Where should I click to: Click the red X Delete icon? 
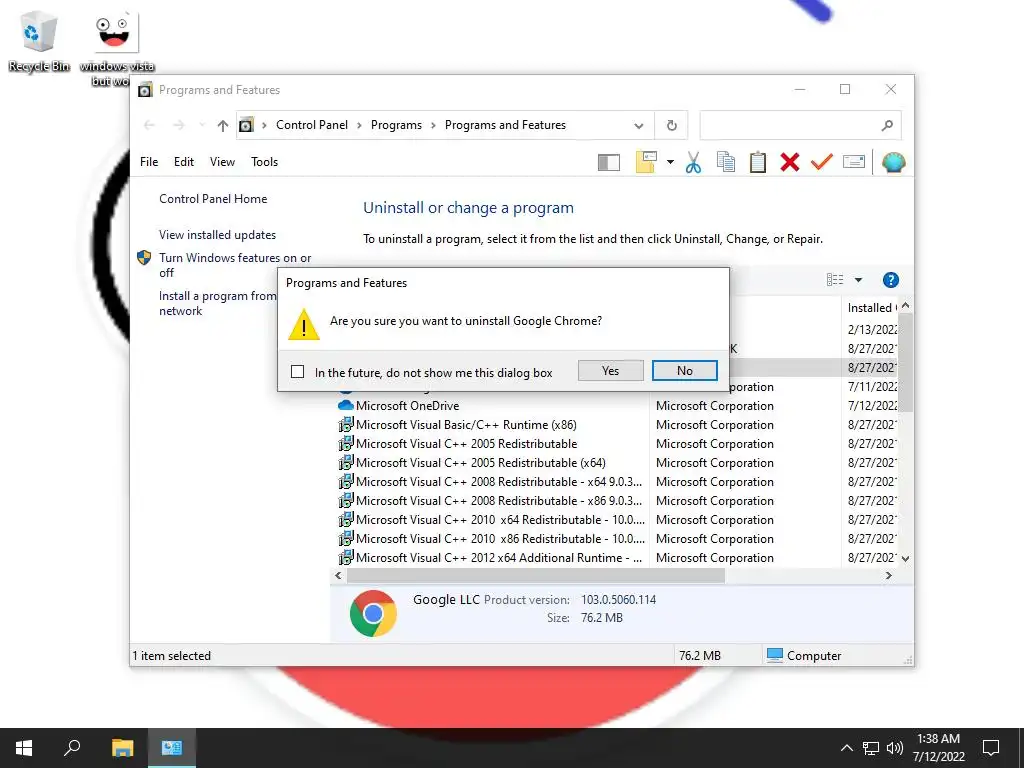coord(790,162)
